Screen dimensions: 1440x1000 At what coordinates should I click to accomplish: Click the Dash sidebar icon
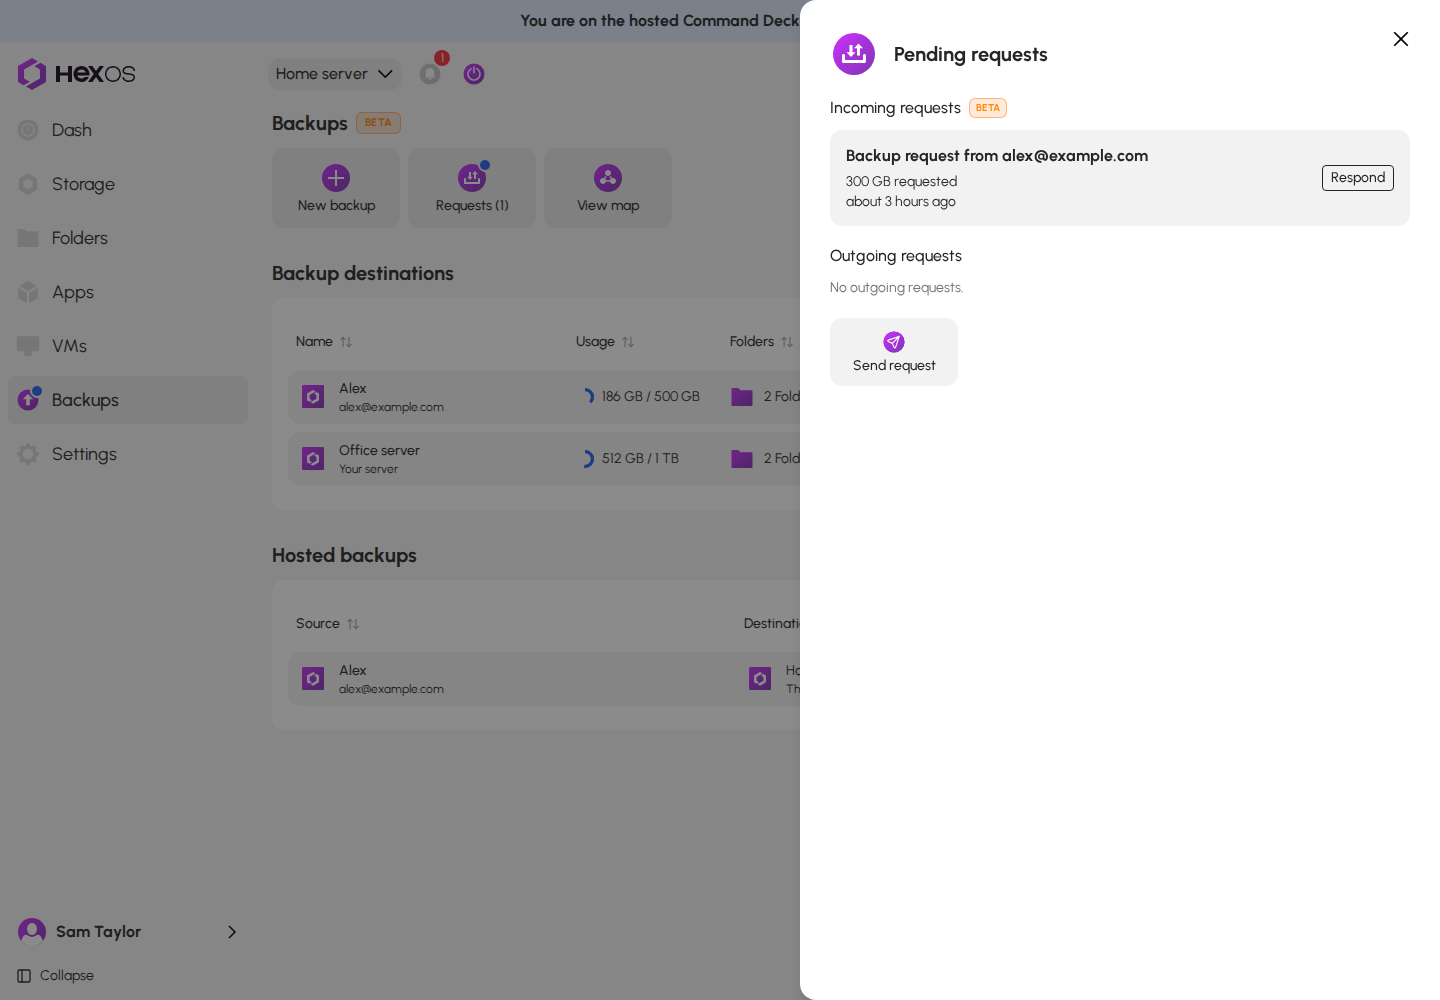click(x=28, y=130)
